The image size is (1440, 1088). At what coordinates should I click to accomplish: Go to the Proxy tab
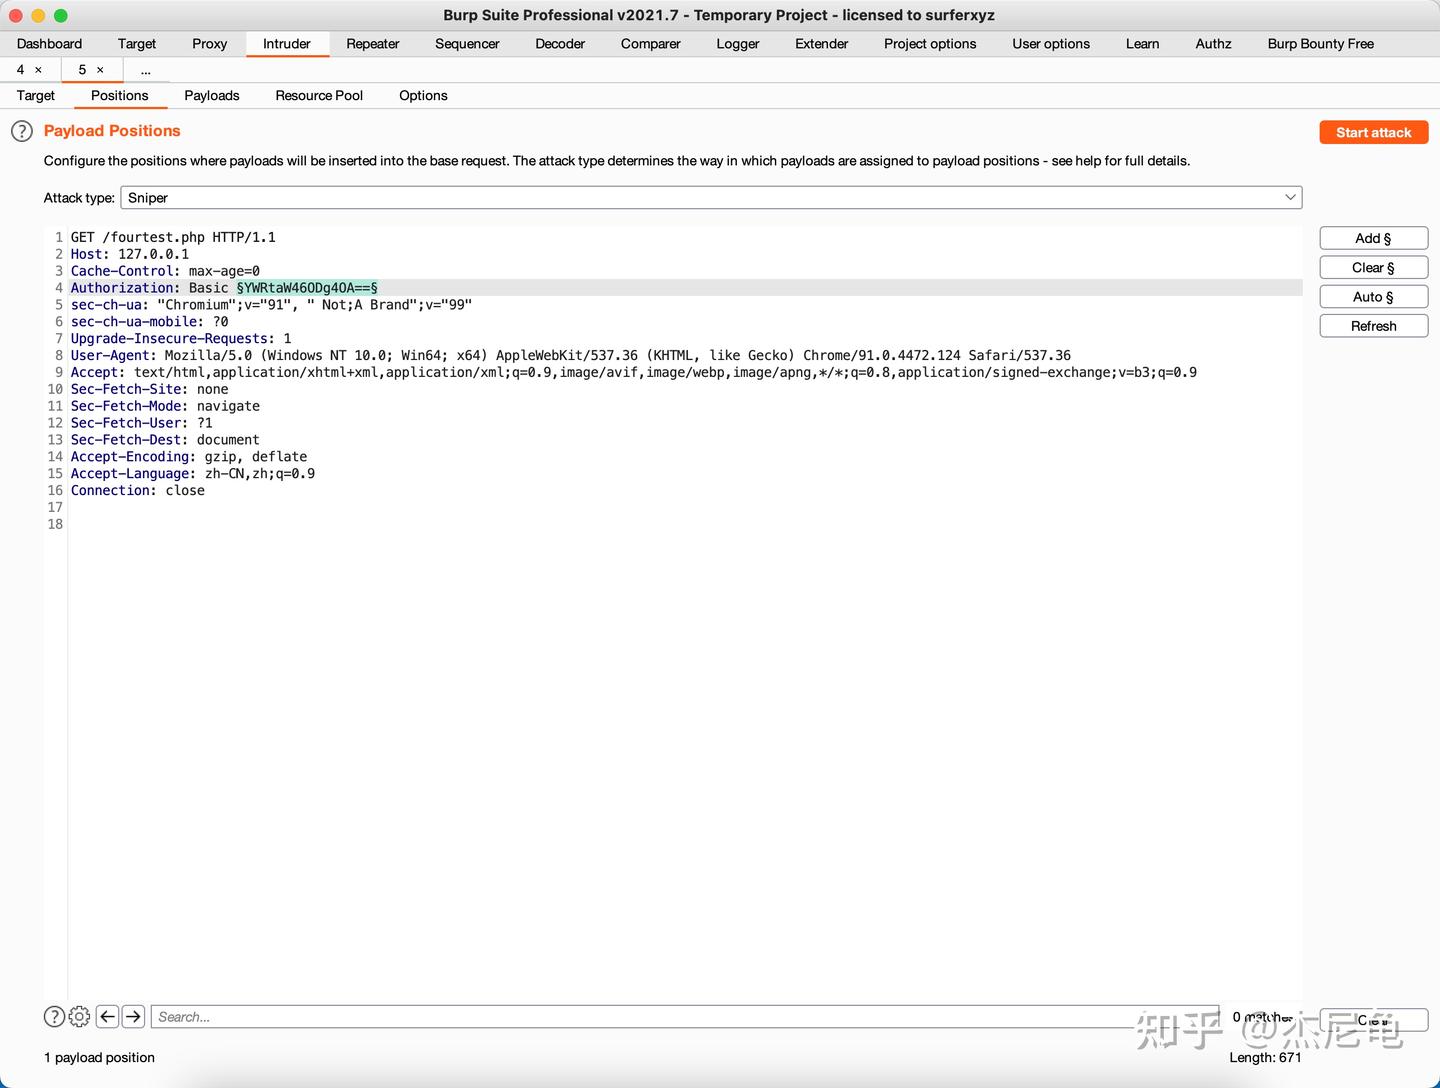tap(210, 44)
